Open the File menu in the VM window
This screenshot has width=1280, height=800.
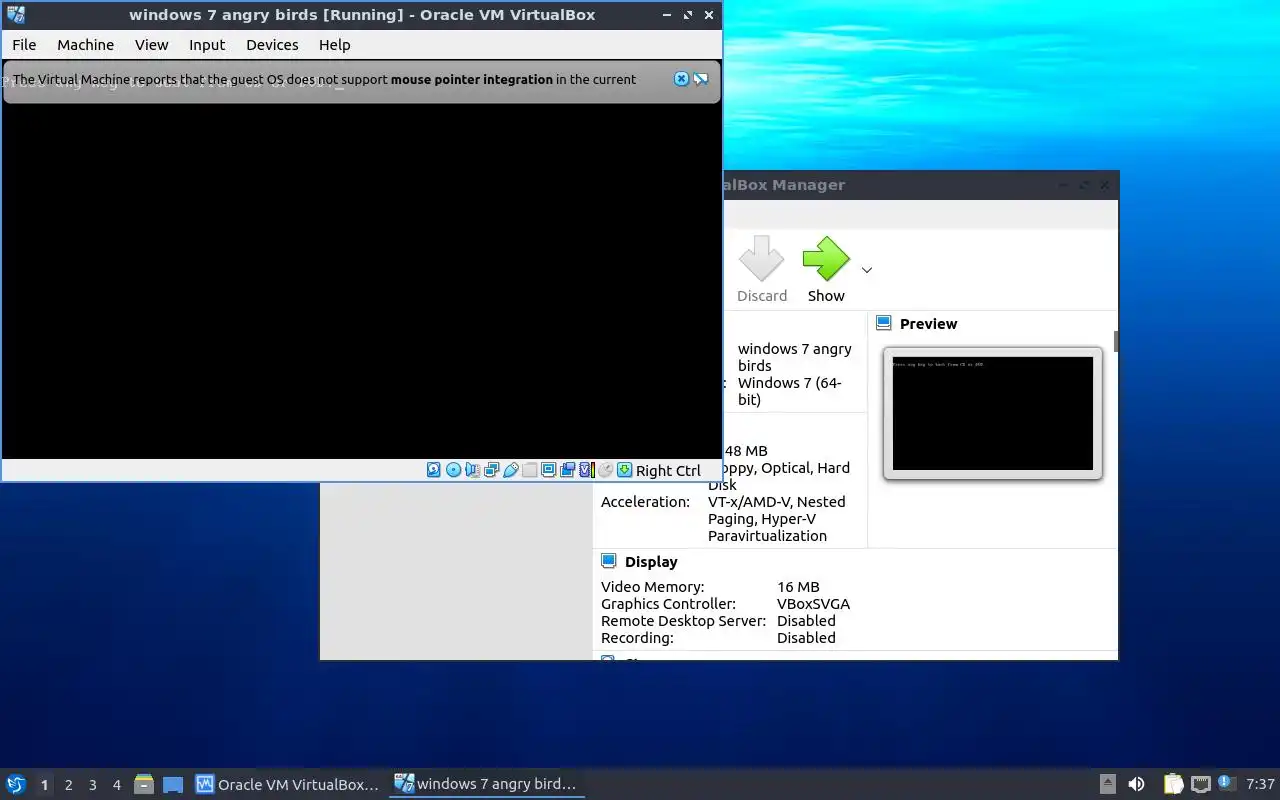click(24, 45)
